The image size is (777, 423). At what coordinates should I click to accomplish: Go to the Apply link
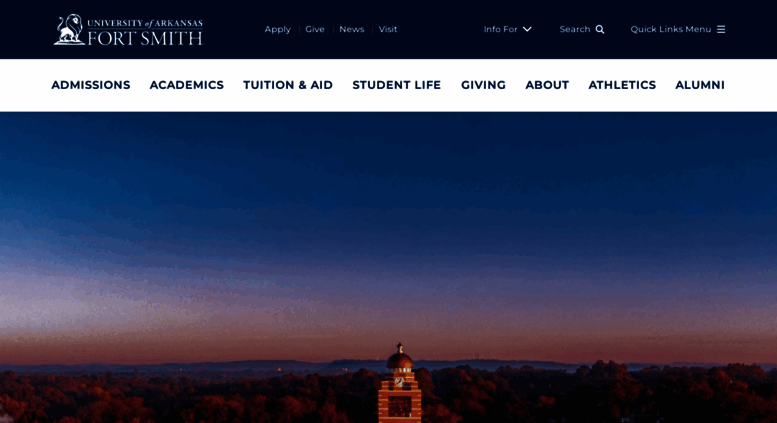click(x=278, y=29)
